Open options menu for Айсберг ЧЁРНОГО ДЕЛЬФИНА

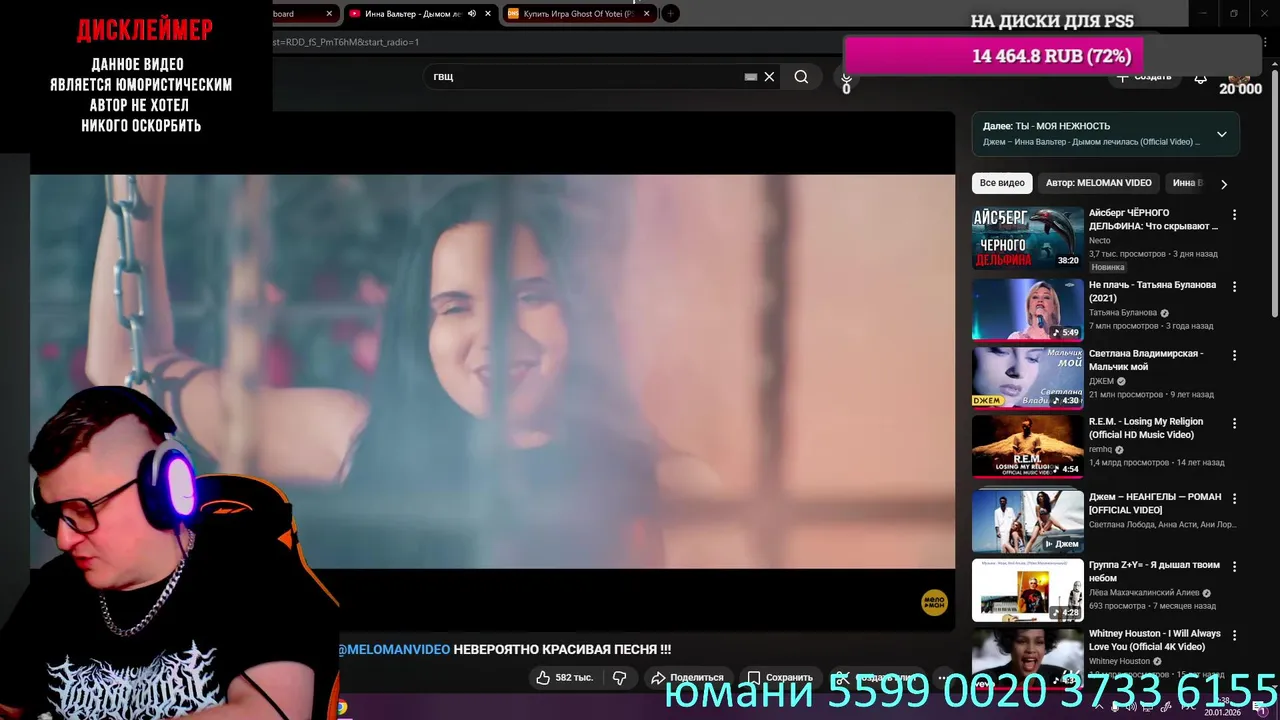(x=1234, y=215)
